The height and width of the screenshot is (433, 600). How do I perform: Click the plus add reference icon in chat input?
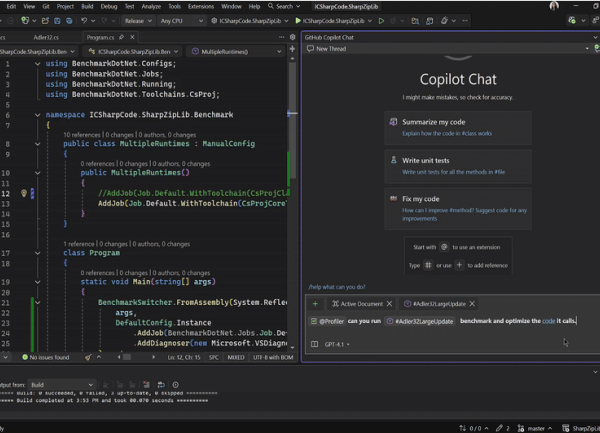click(x=315, y=304)
